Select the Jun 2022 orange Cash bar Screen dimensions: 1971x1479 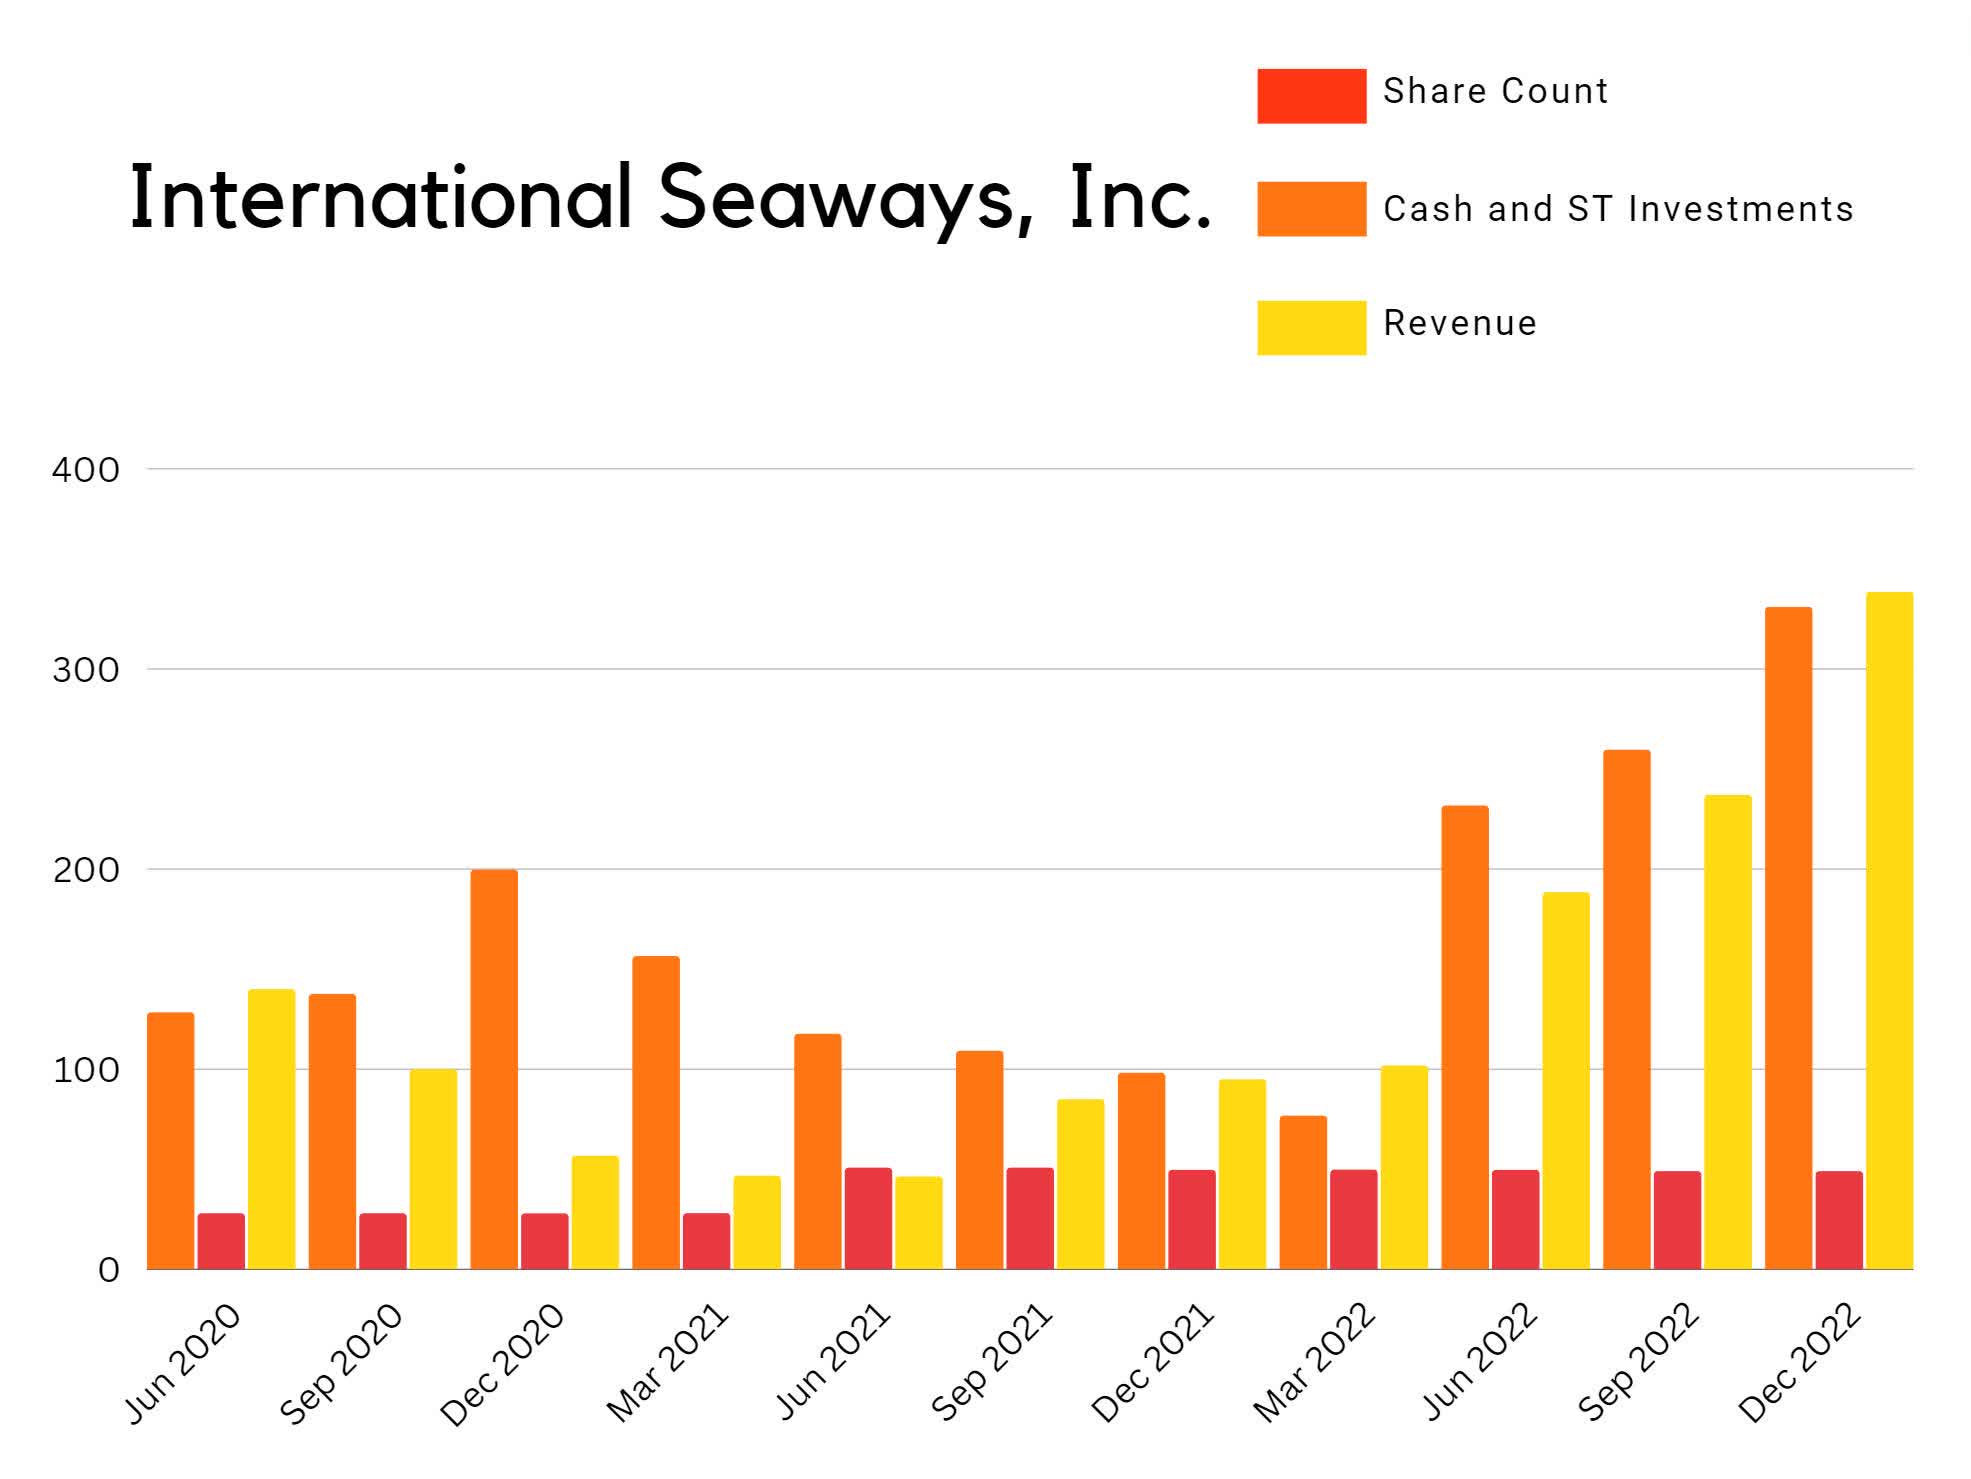[1465, 1038]
